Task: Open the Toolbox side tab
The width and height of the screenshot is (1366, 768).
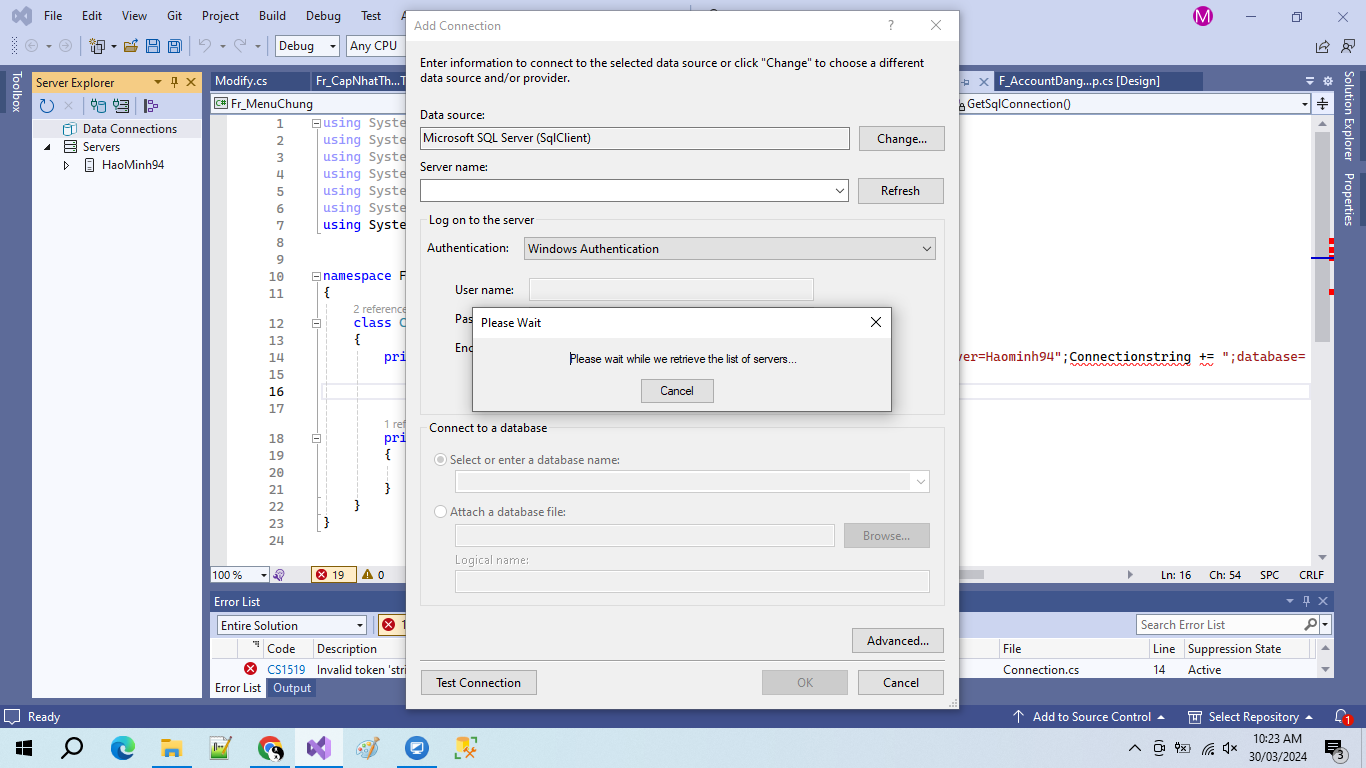Action: click(15, 91)
